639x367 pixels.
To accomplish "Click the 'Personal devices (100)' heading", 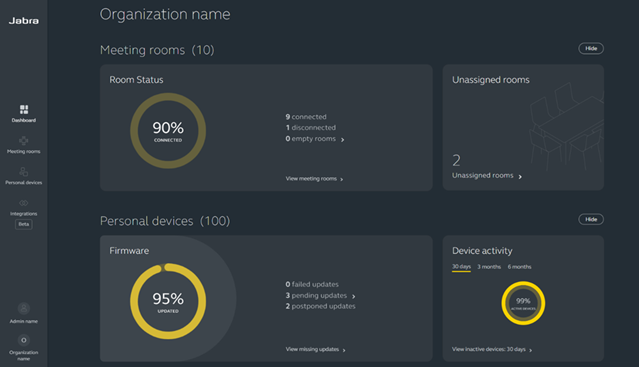I will [165, 221].
